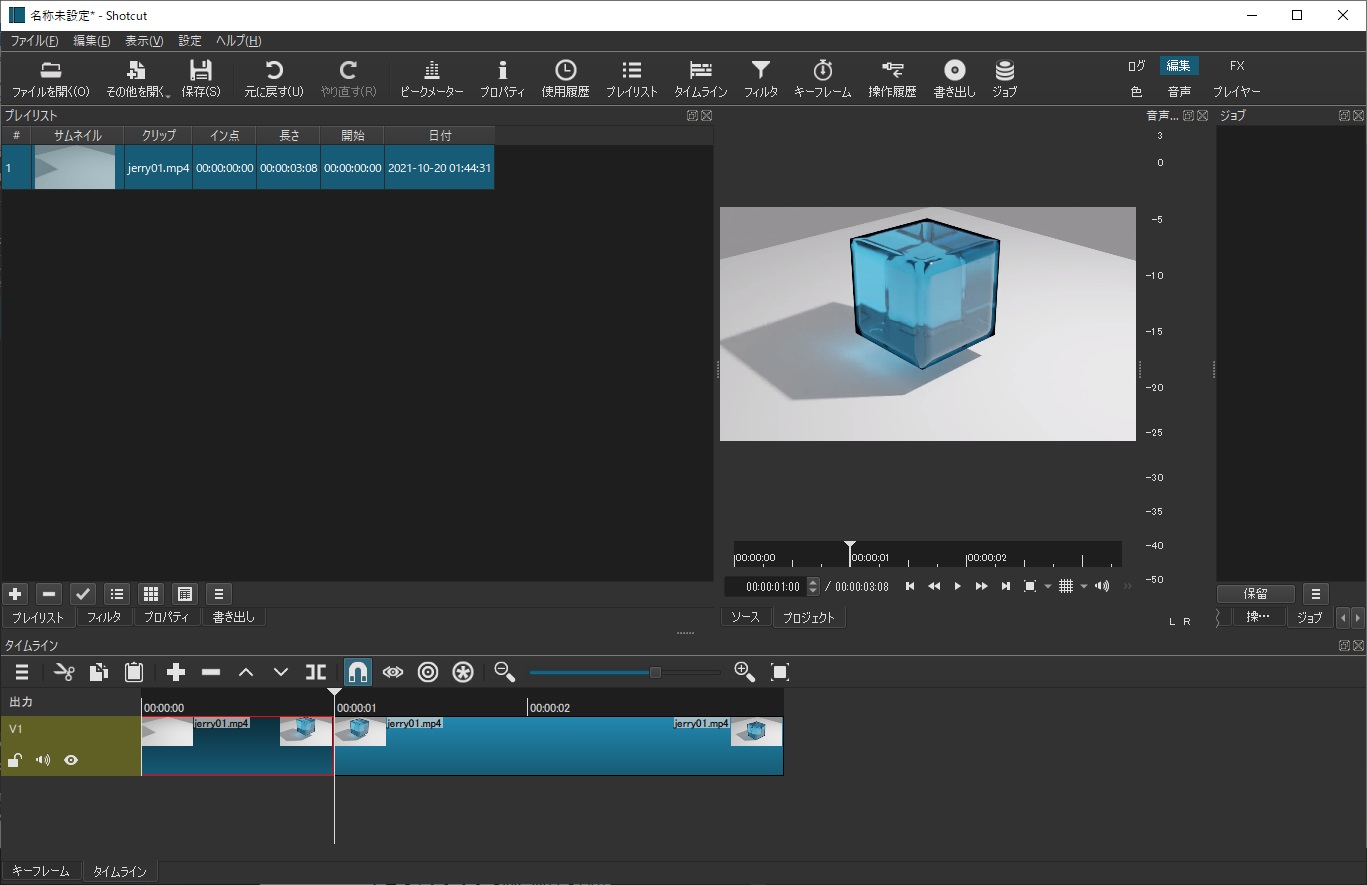Mute the V1 track audio
1367x885 pixels.
[x=43, y=760]
